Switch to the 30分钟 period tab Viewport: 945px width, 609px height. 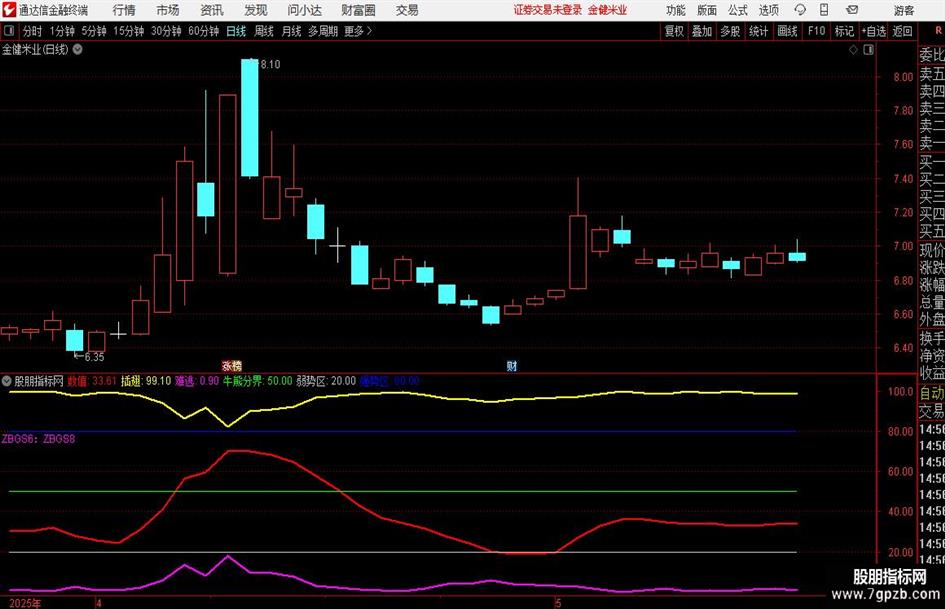pyautogui.click(x=166, y=31)
